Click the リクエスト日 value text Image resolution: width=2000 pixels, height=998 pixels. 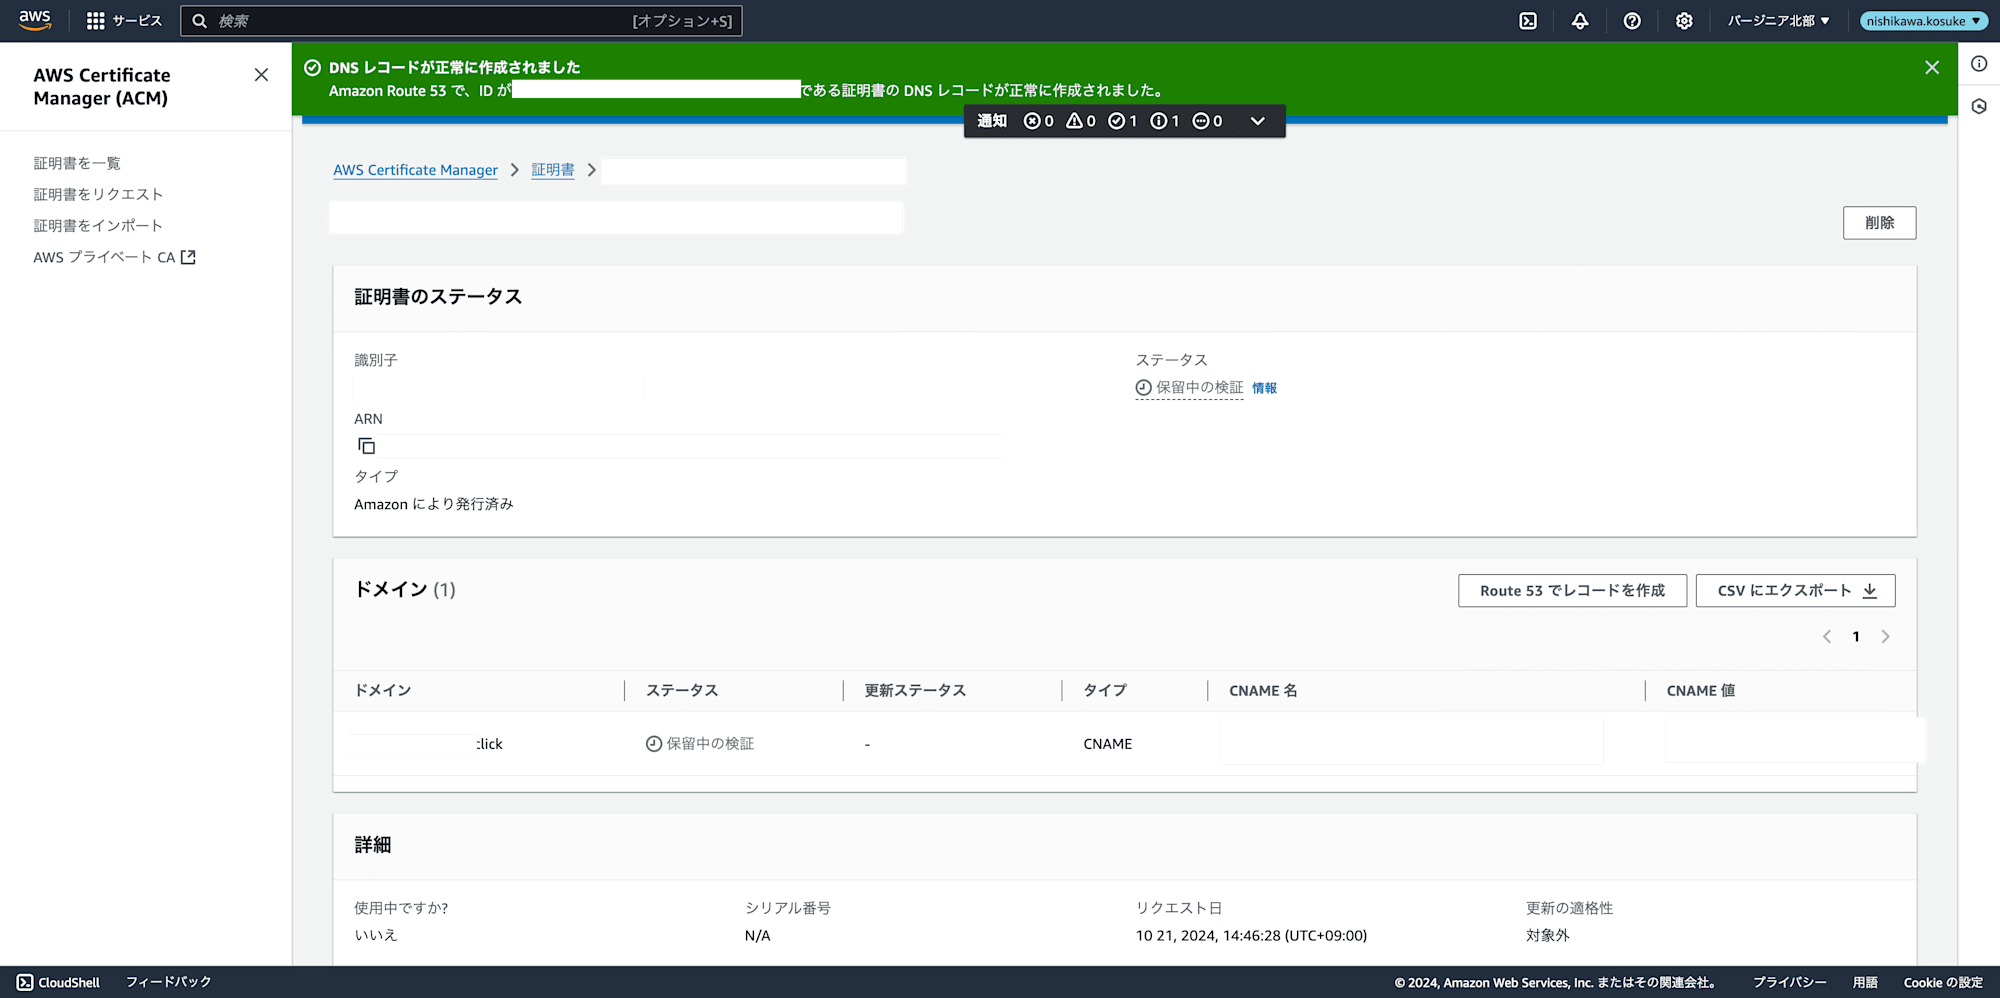pyautogui.click(x=1251, y=936)
